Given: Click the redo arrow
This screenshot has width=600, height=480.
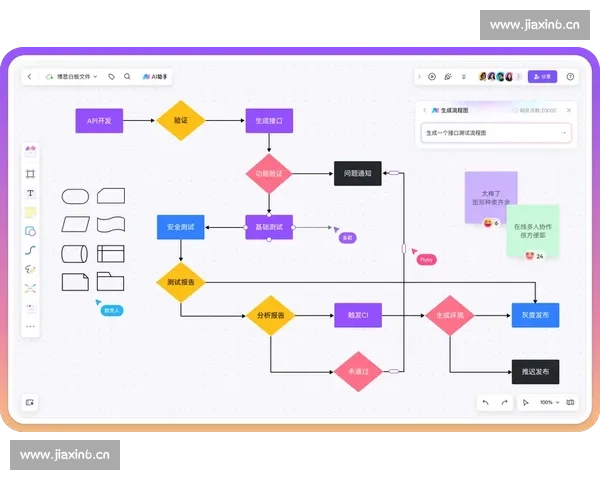Looking at the screenshot, I should point(504,402).
